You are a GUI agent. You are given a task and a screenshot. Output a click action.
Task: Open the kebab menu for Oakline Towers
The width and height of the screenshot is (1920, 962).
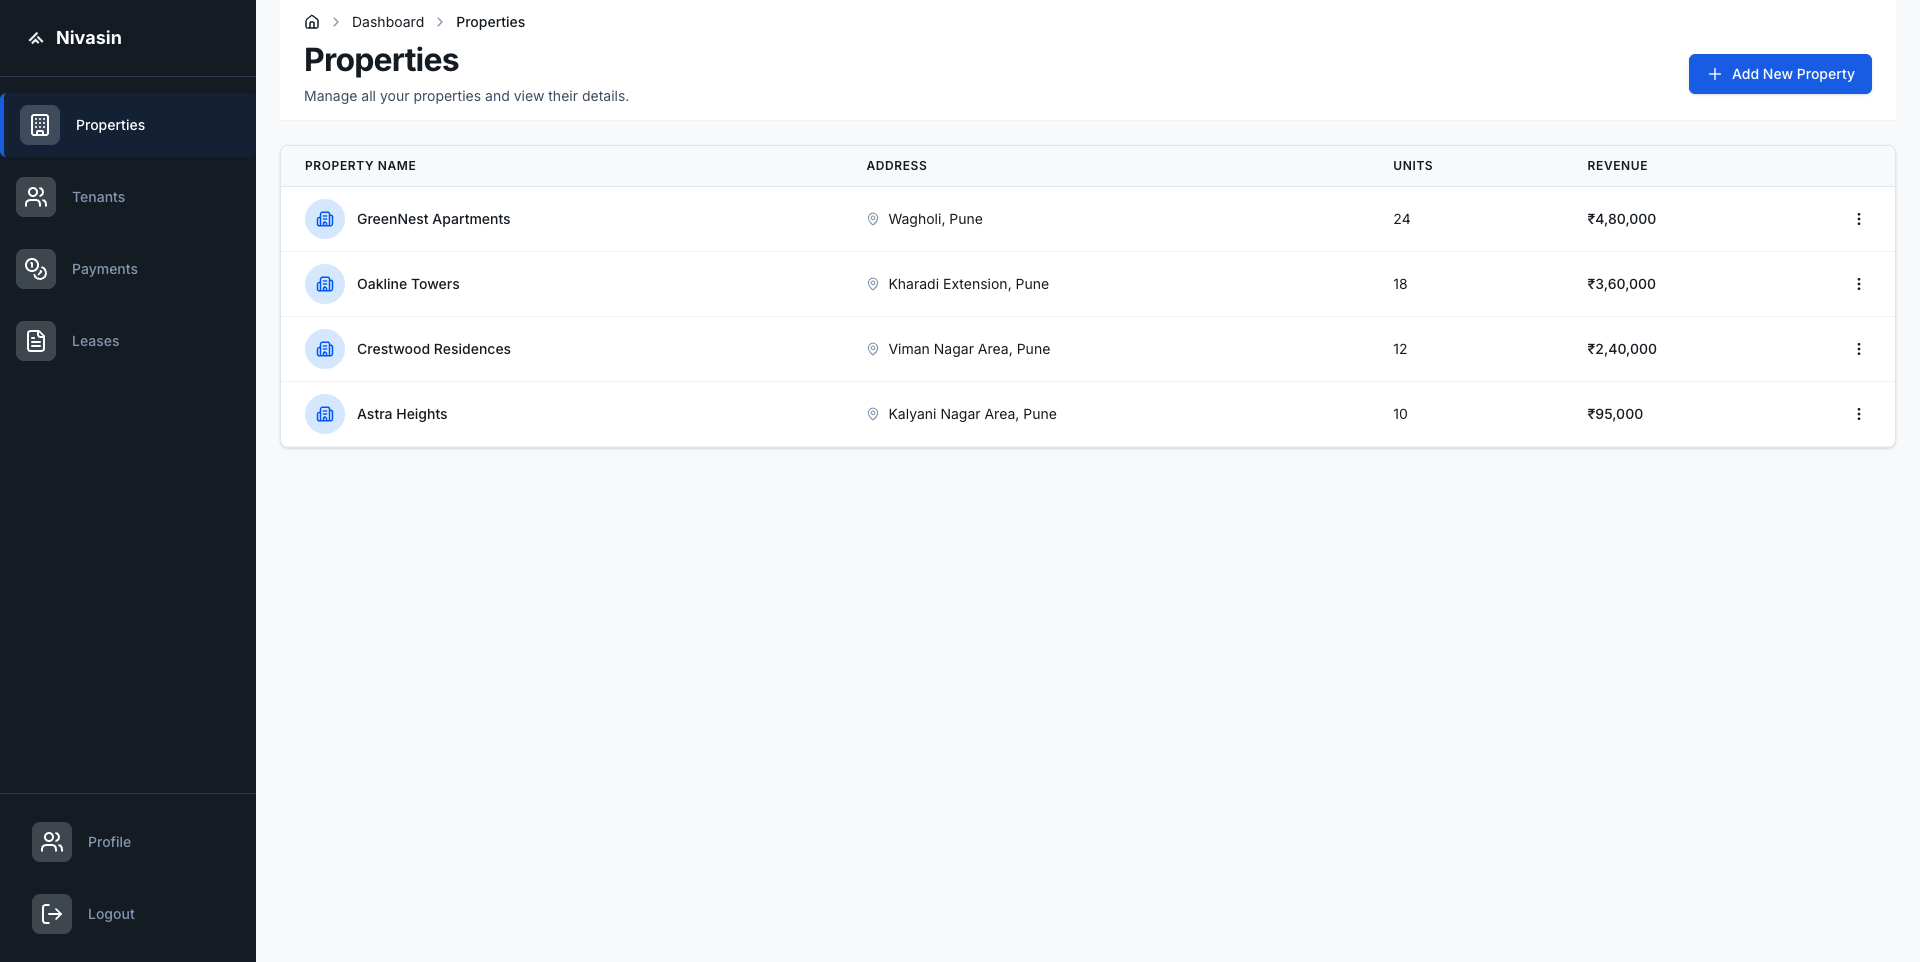coord(1860,284)
